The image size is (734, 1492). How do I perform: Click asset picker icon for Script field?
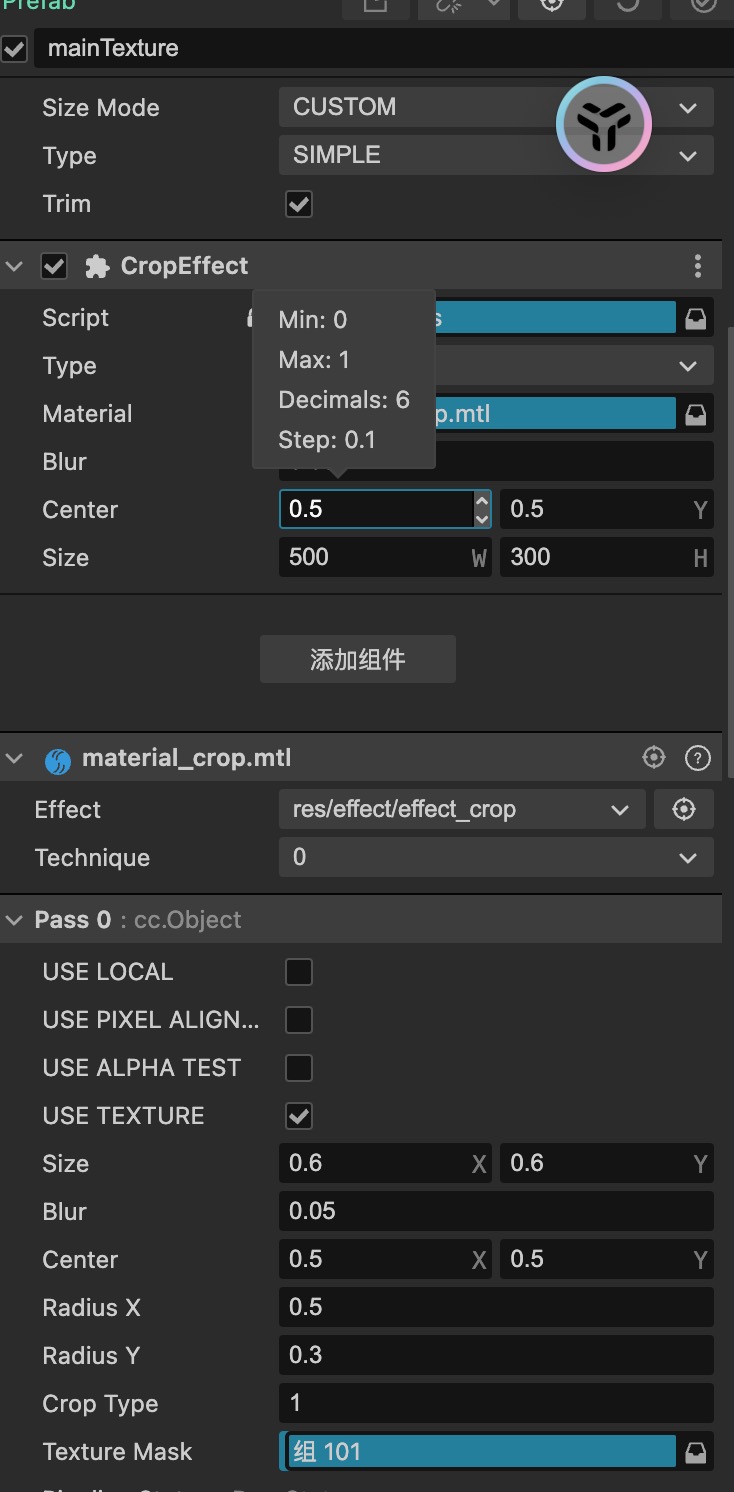click(x=695, y=318)
